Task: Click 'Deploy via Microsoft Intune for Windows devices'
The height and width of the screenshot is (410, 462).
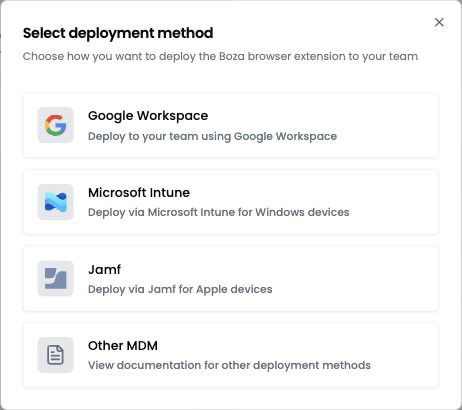Action: tap(219, 212)
